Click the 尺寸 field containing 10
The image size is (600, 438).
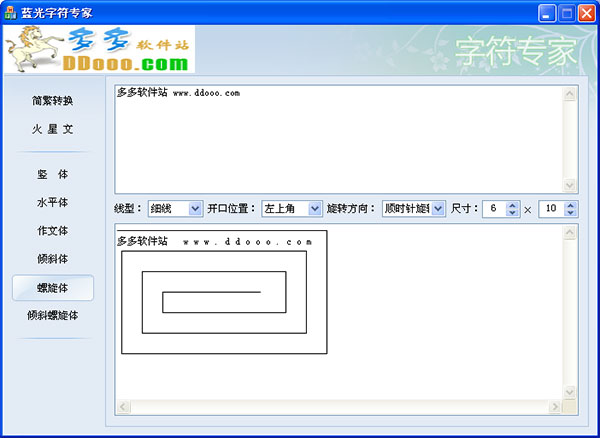552,209
